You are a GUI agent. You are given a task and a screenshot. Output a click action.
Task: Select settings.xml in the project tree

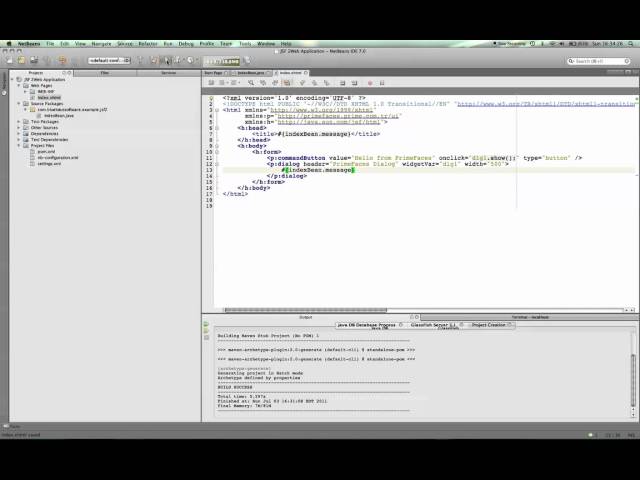pos(49,164)
